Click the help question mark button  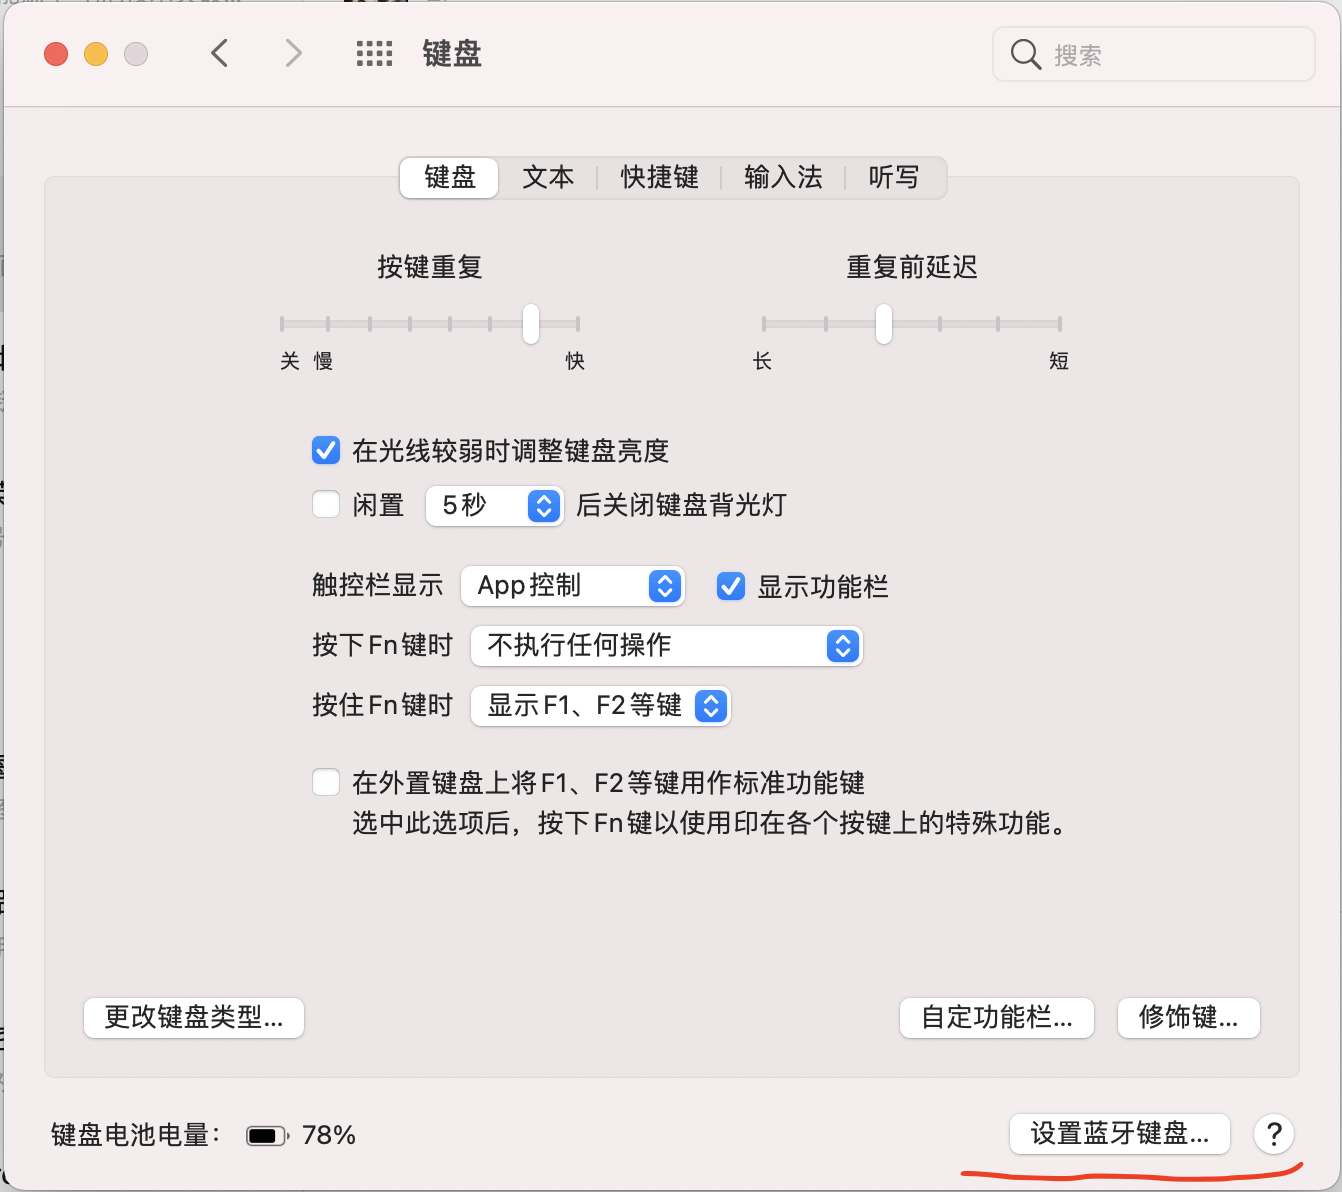[1274, 1134]
